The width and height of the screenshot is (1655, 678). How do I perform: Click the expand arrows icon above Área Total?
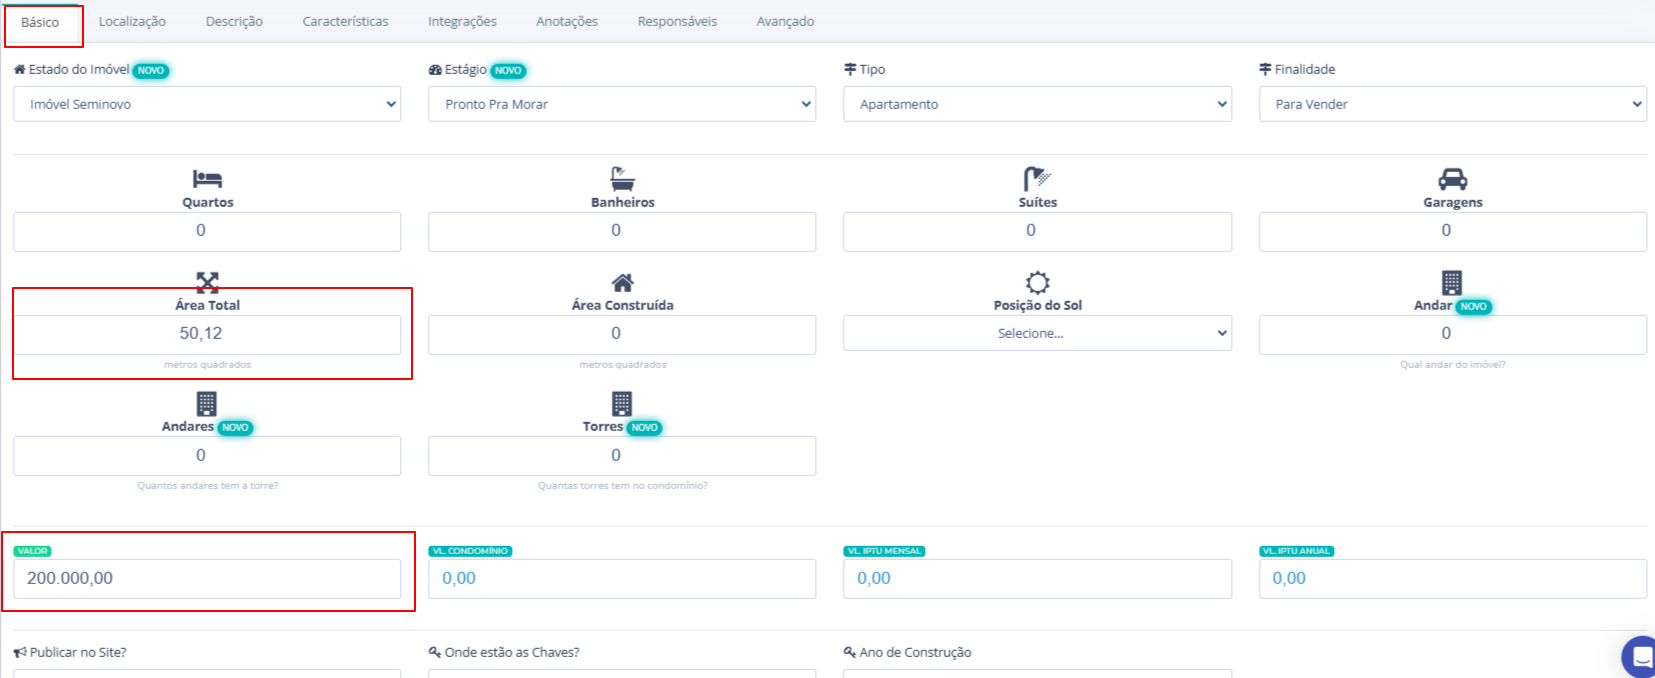(x=207, y=282)
